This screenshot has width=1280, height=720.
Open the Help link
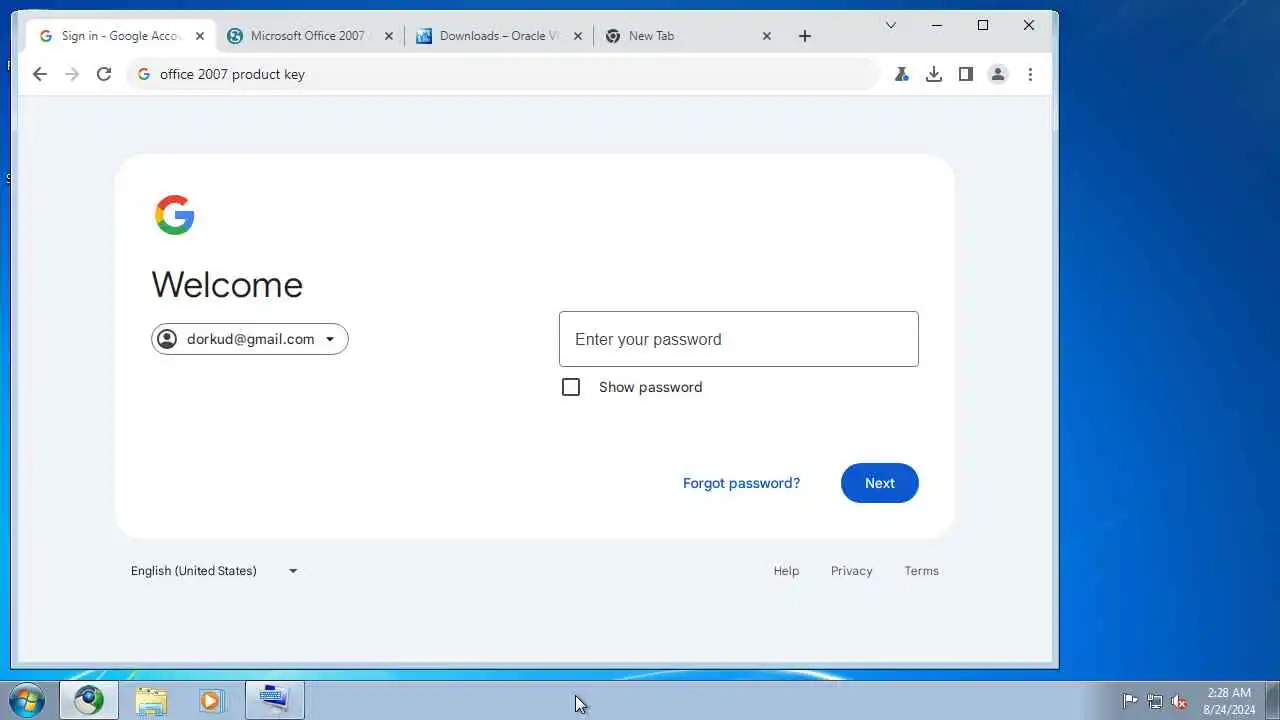[786, 571]
